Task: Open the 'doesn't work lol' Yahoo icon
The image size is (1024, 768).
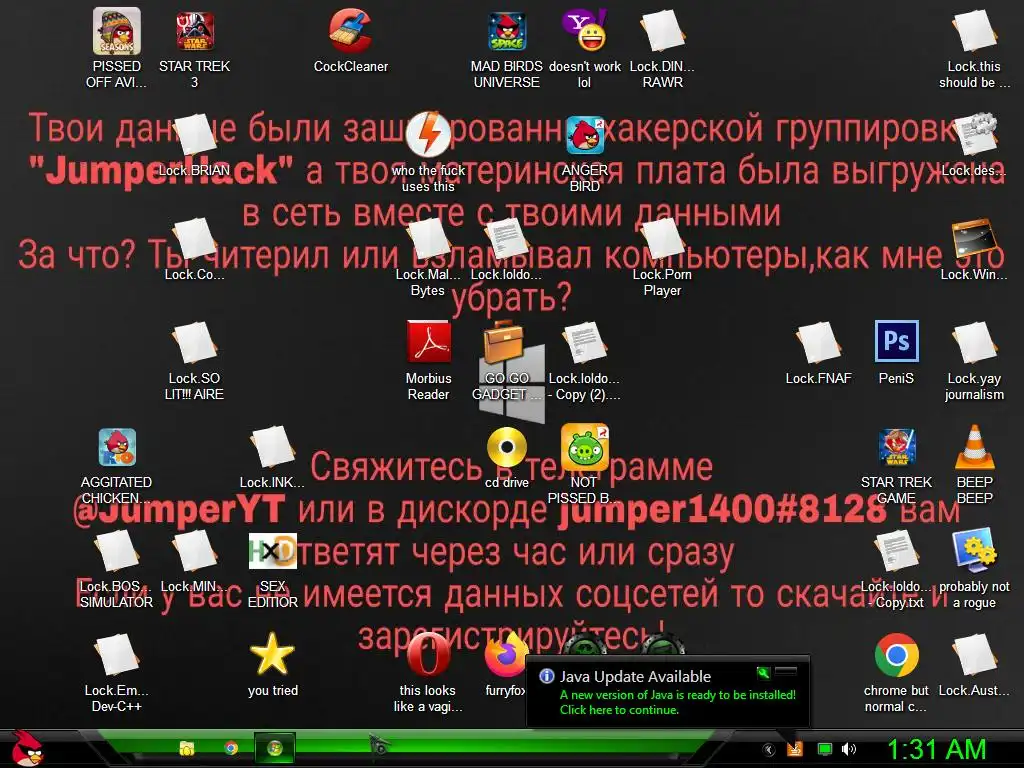Action: click(x=584, y=30)
